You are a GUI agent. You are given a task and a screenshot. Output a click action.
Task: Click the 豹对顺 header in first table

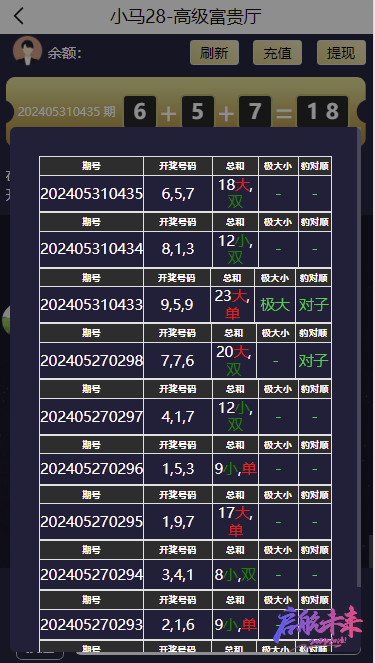(315, 166)
